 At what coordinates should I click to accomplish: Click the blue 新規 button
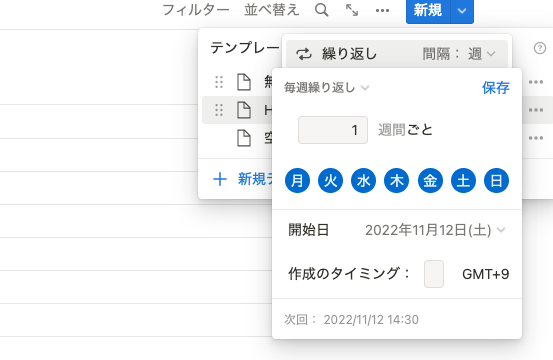pos(428,11)
